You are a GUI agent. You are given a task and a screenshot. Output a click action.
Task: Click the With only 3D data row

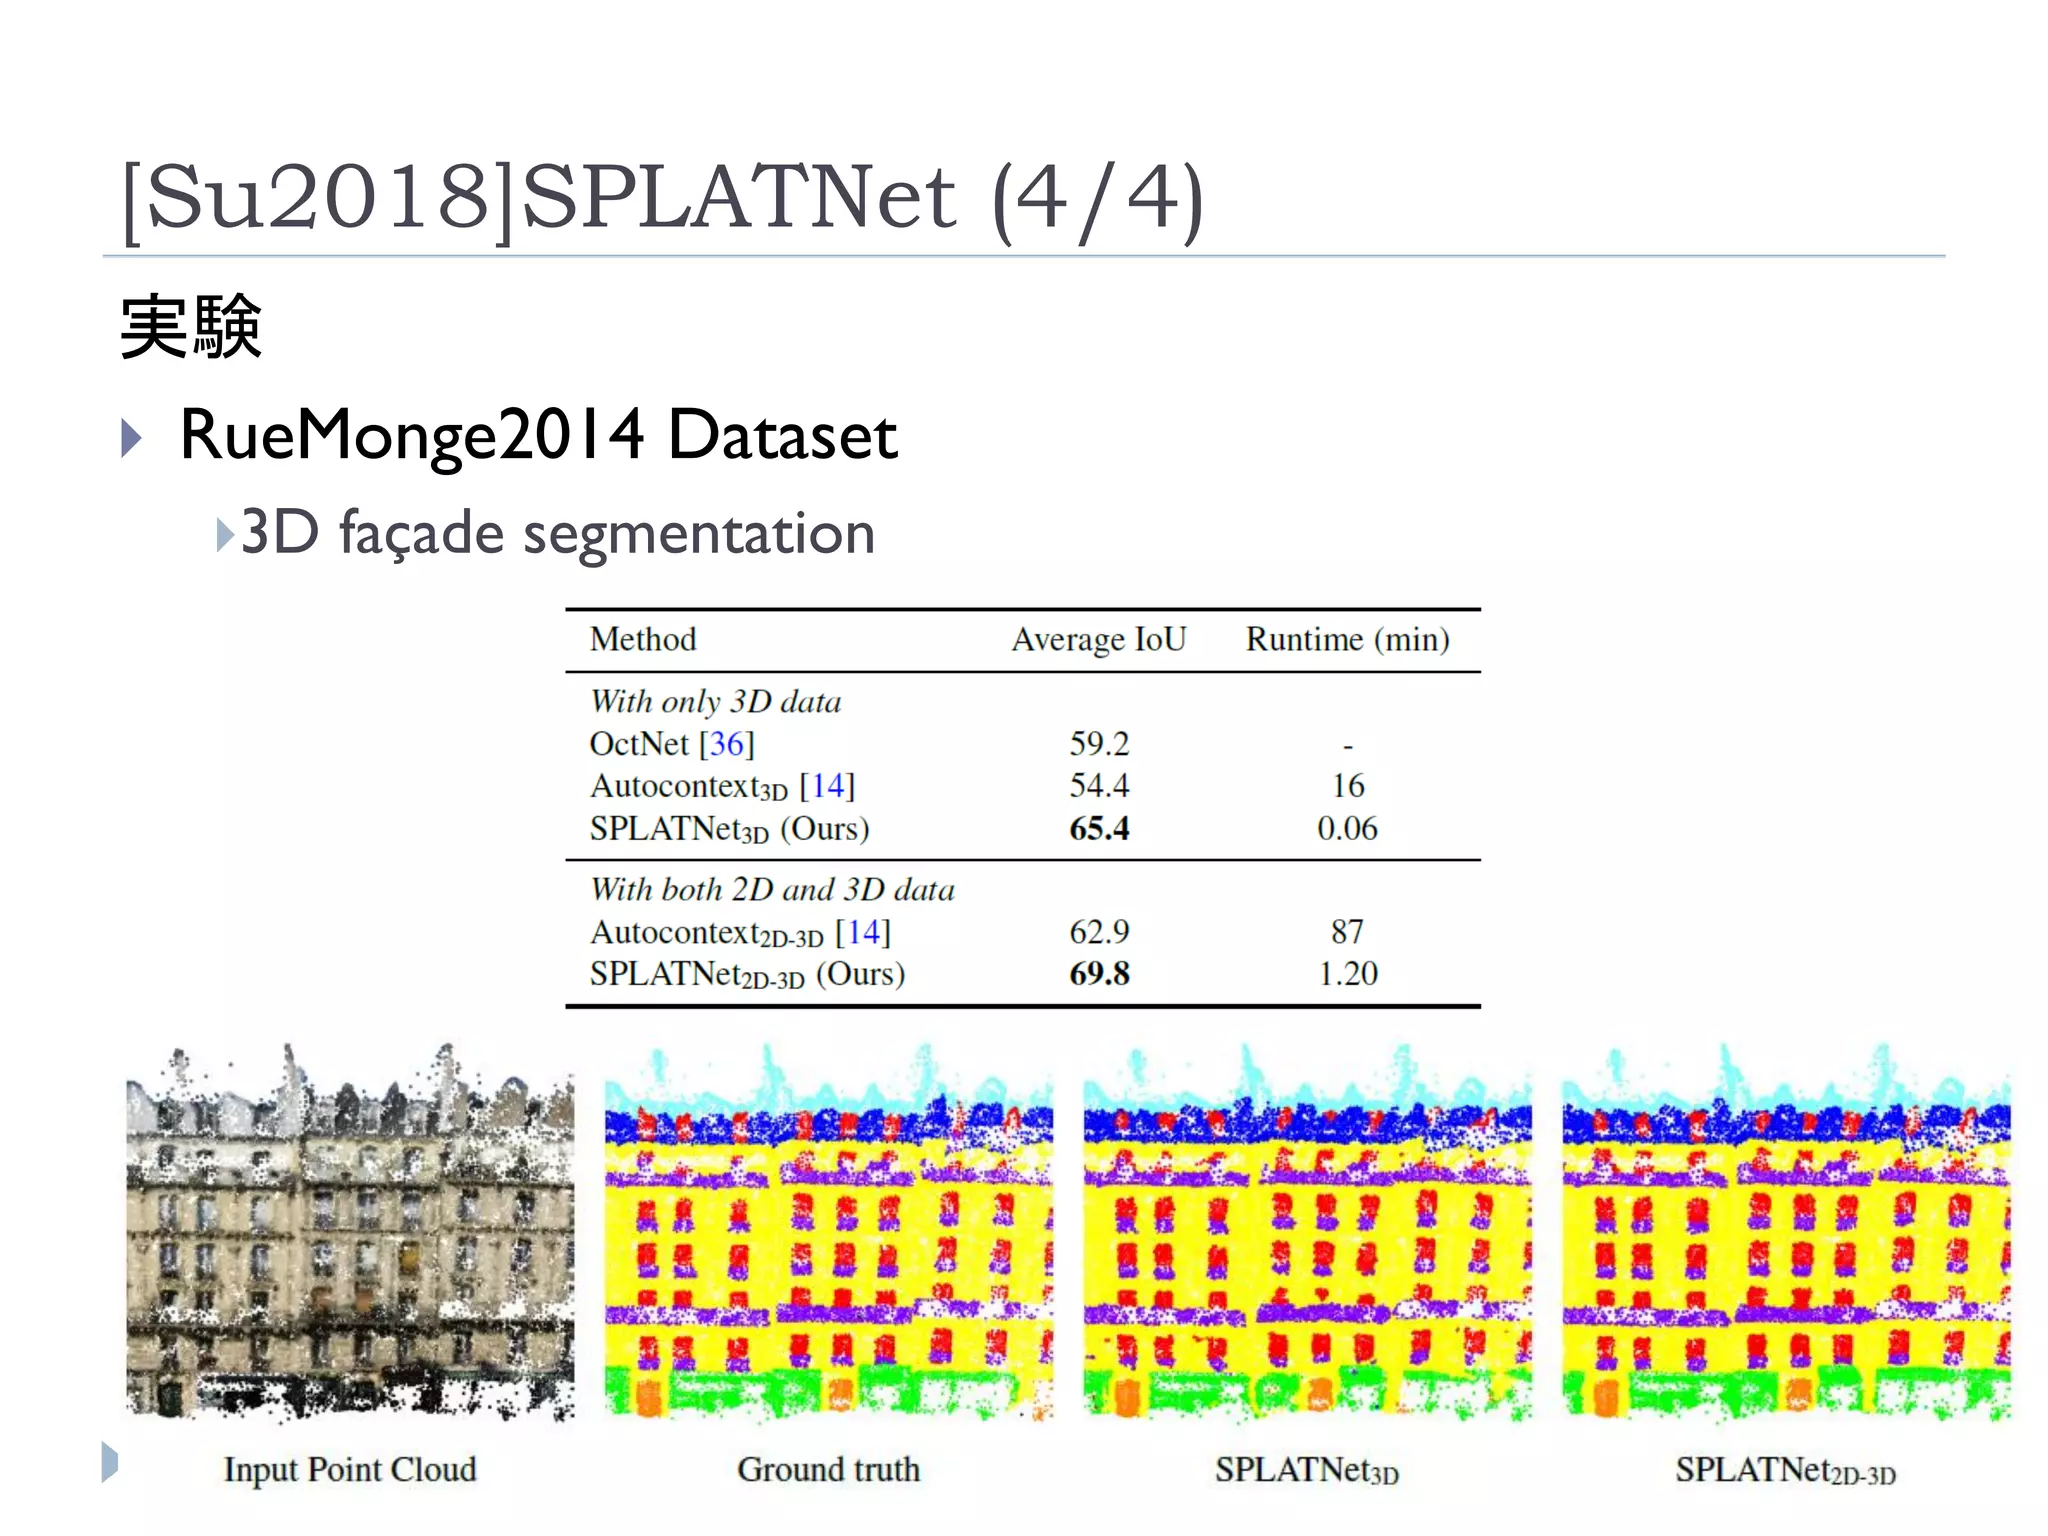tap(716, 701)
